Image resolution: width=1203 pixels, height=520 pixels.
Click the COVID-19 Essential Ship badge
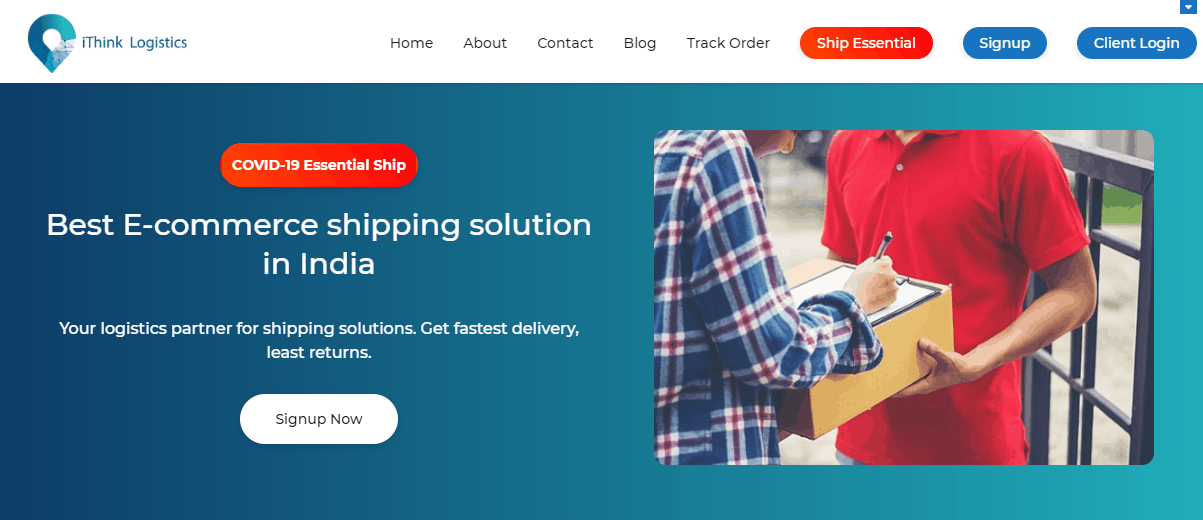pyautogui.click(x=319, y=165)
